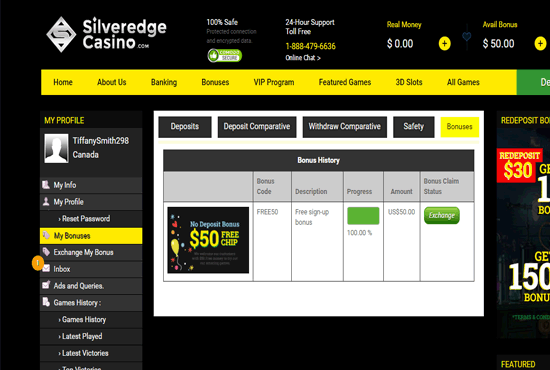Open the orange Inbox notification badge

tap(38, 263)
